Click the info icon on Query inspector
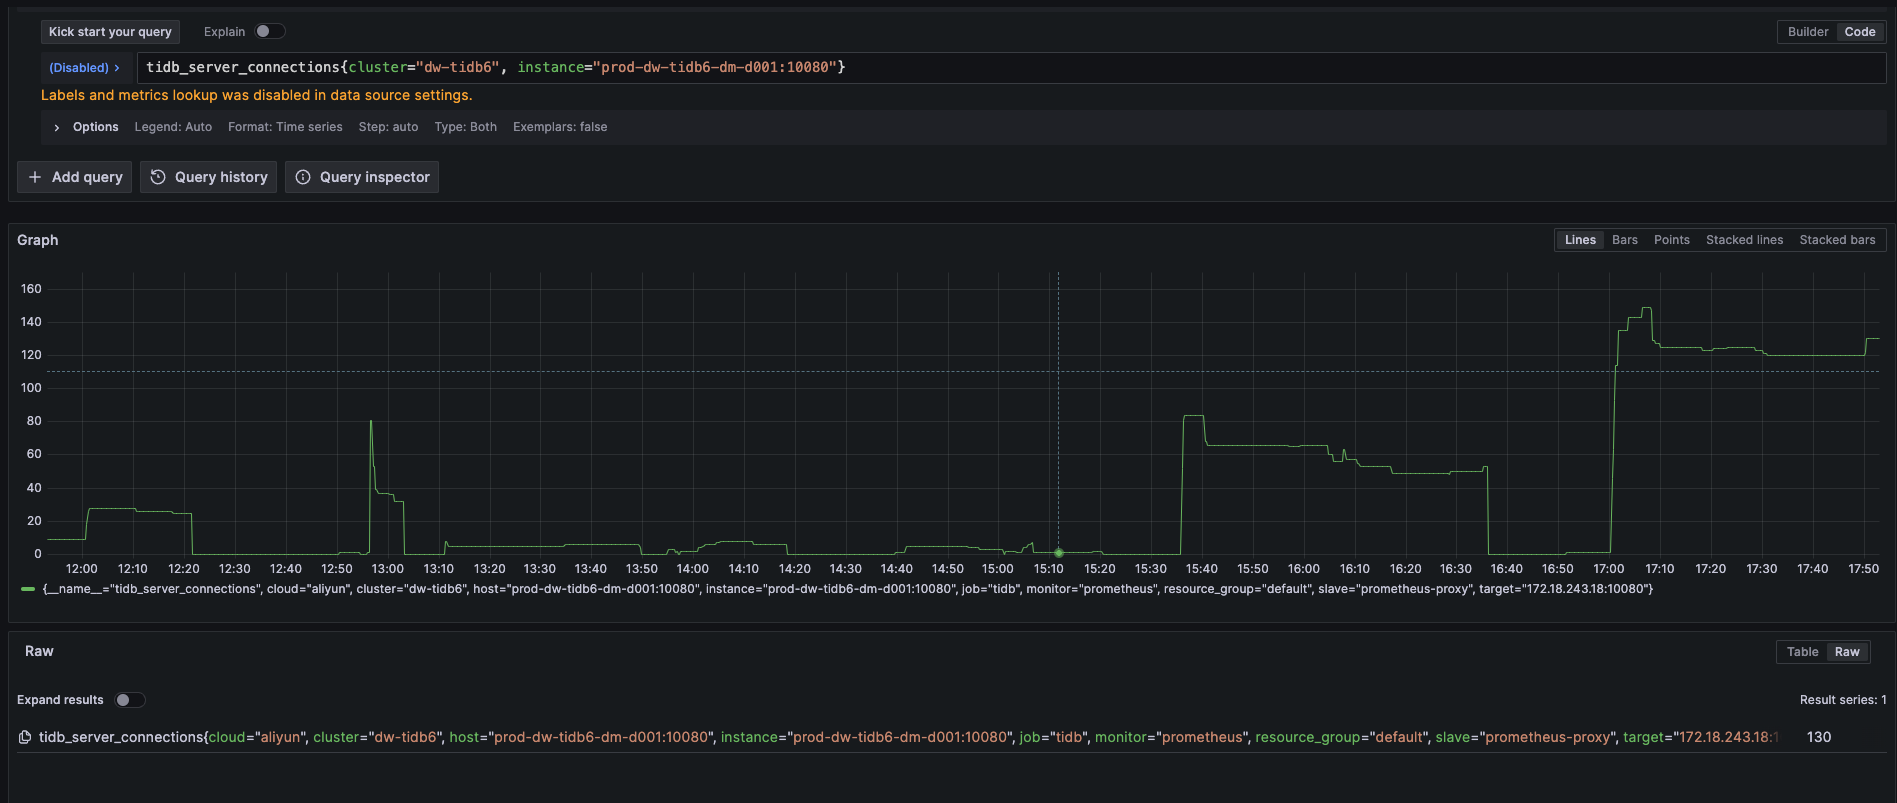Image resolution: width=1897 pixels, height=803 pixels. 303,177
